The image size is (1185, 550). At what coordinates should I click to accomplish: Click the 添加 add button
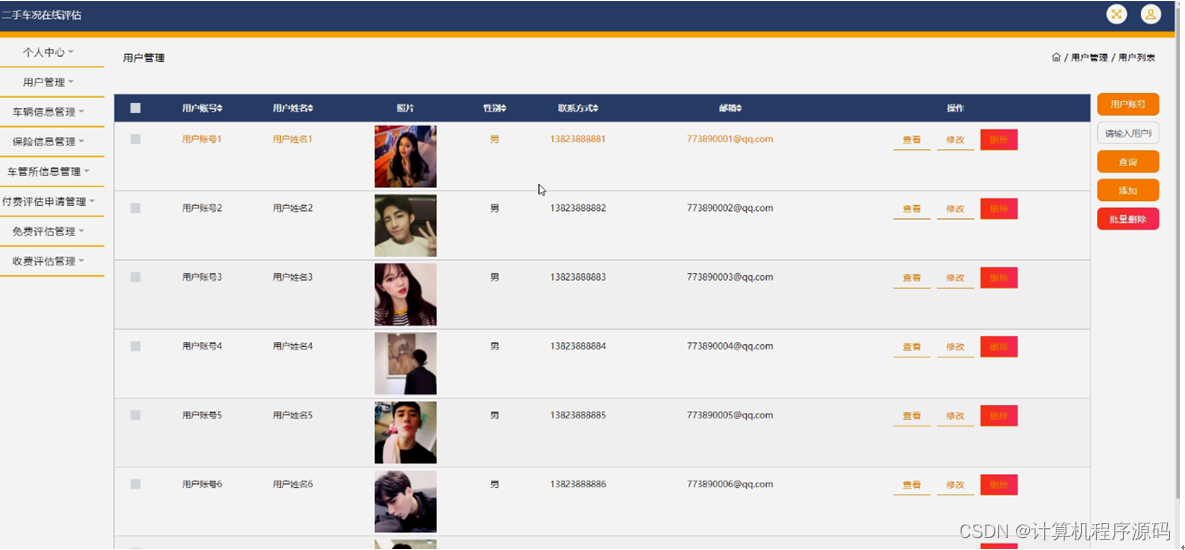point(1128,190)
